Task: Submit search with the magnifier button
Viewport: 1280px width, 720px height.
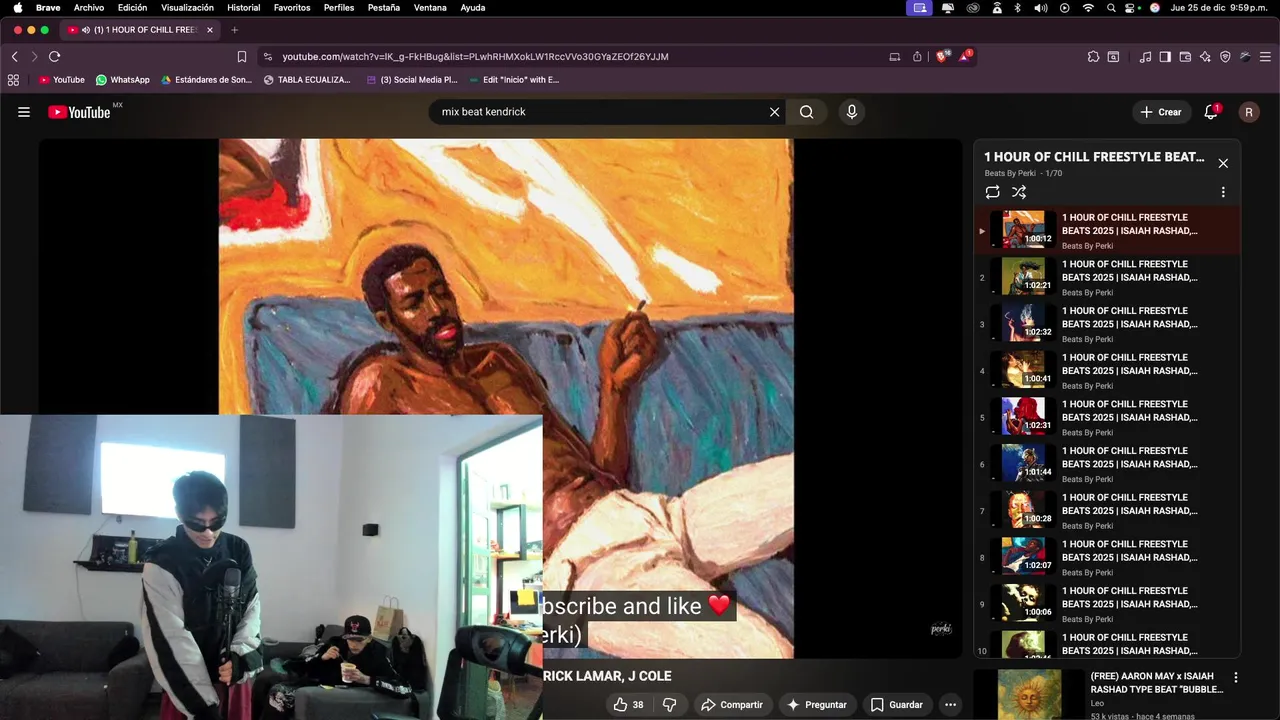Action: pyautogui.click(x=806, y=112)
